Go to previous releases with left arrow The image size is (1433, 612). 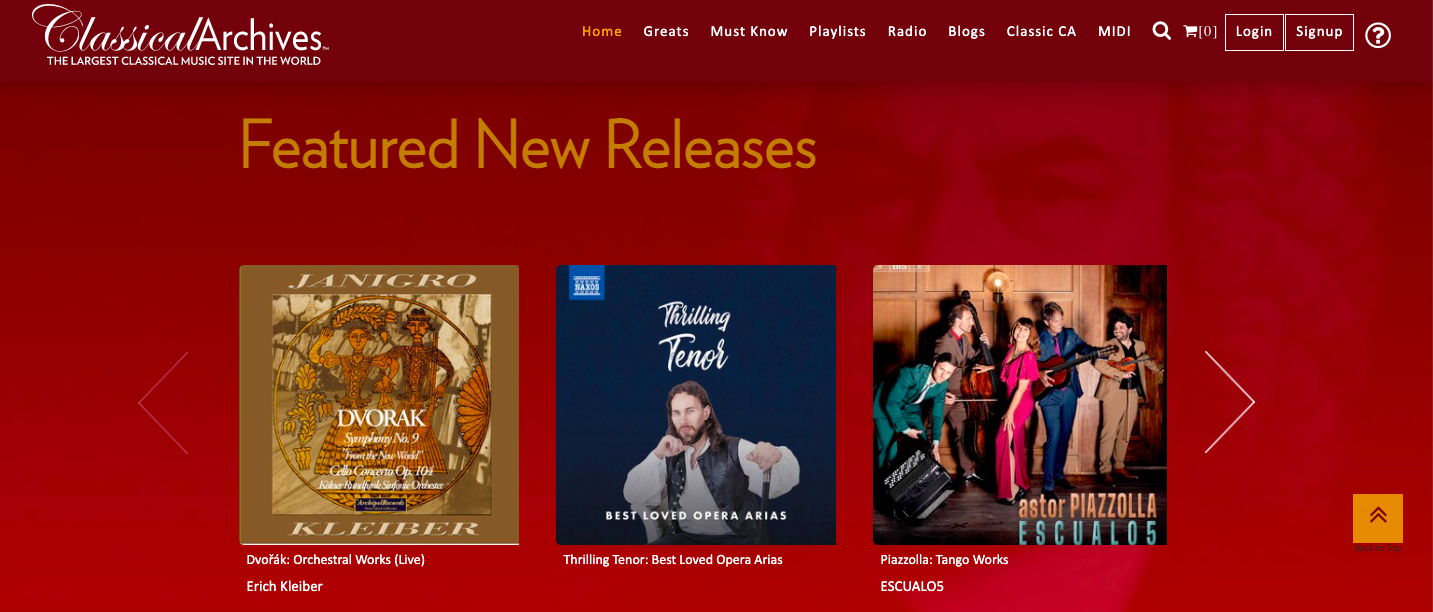pos(163,402)
